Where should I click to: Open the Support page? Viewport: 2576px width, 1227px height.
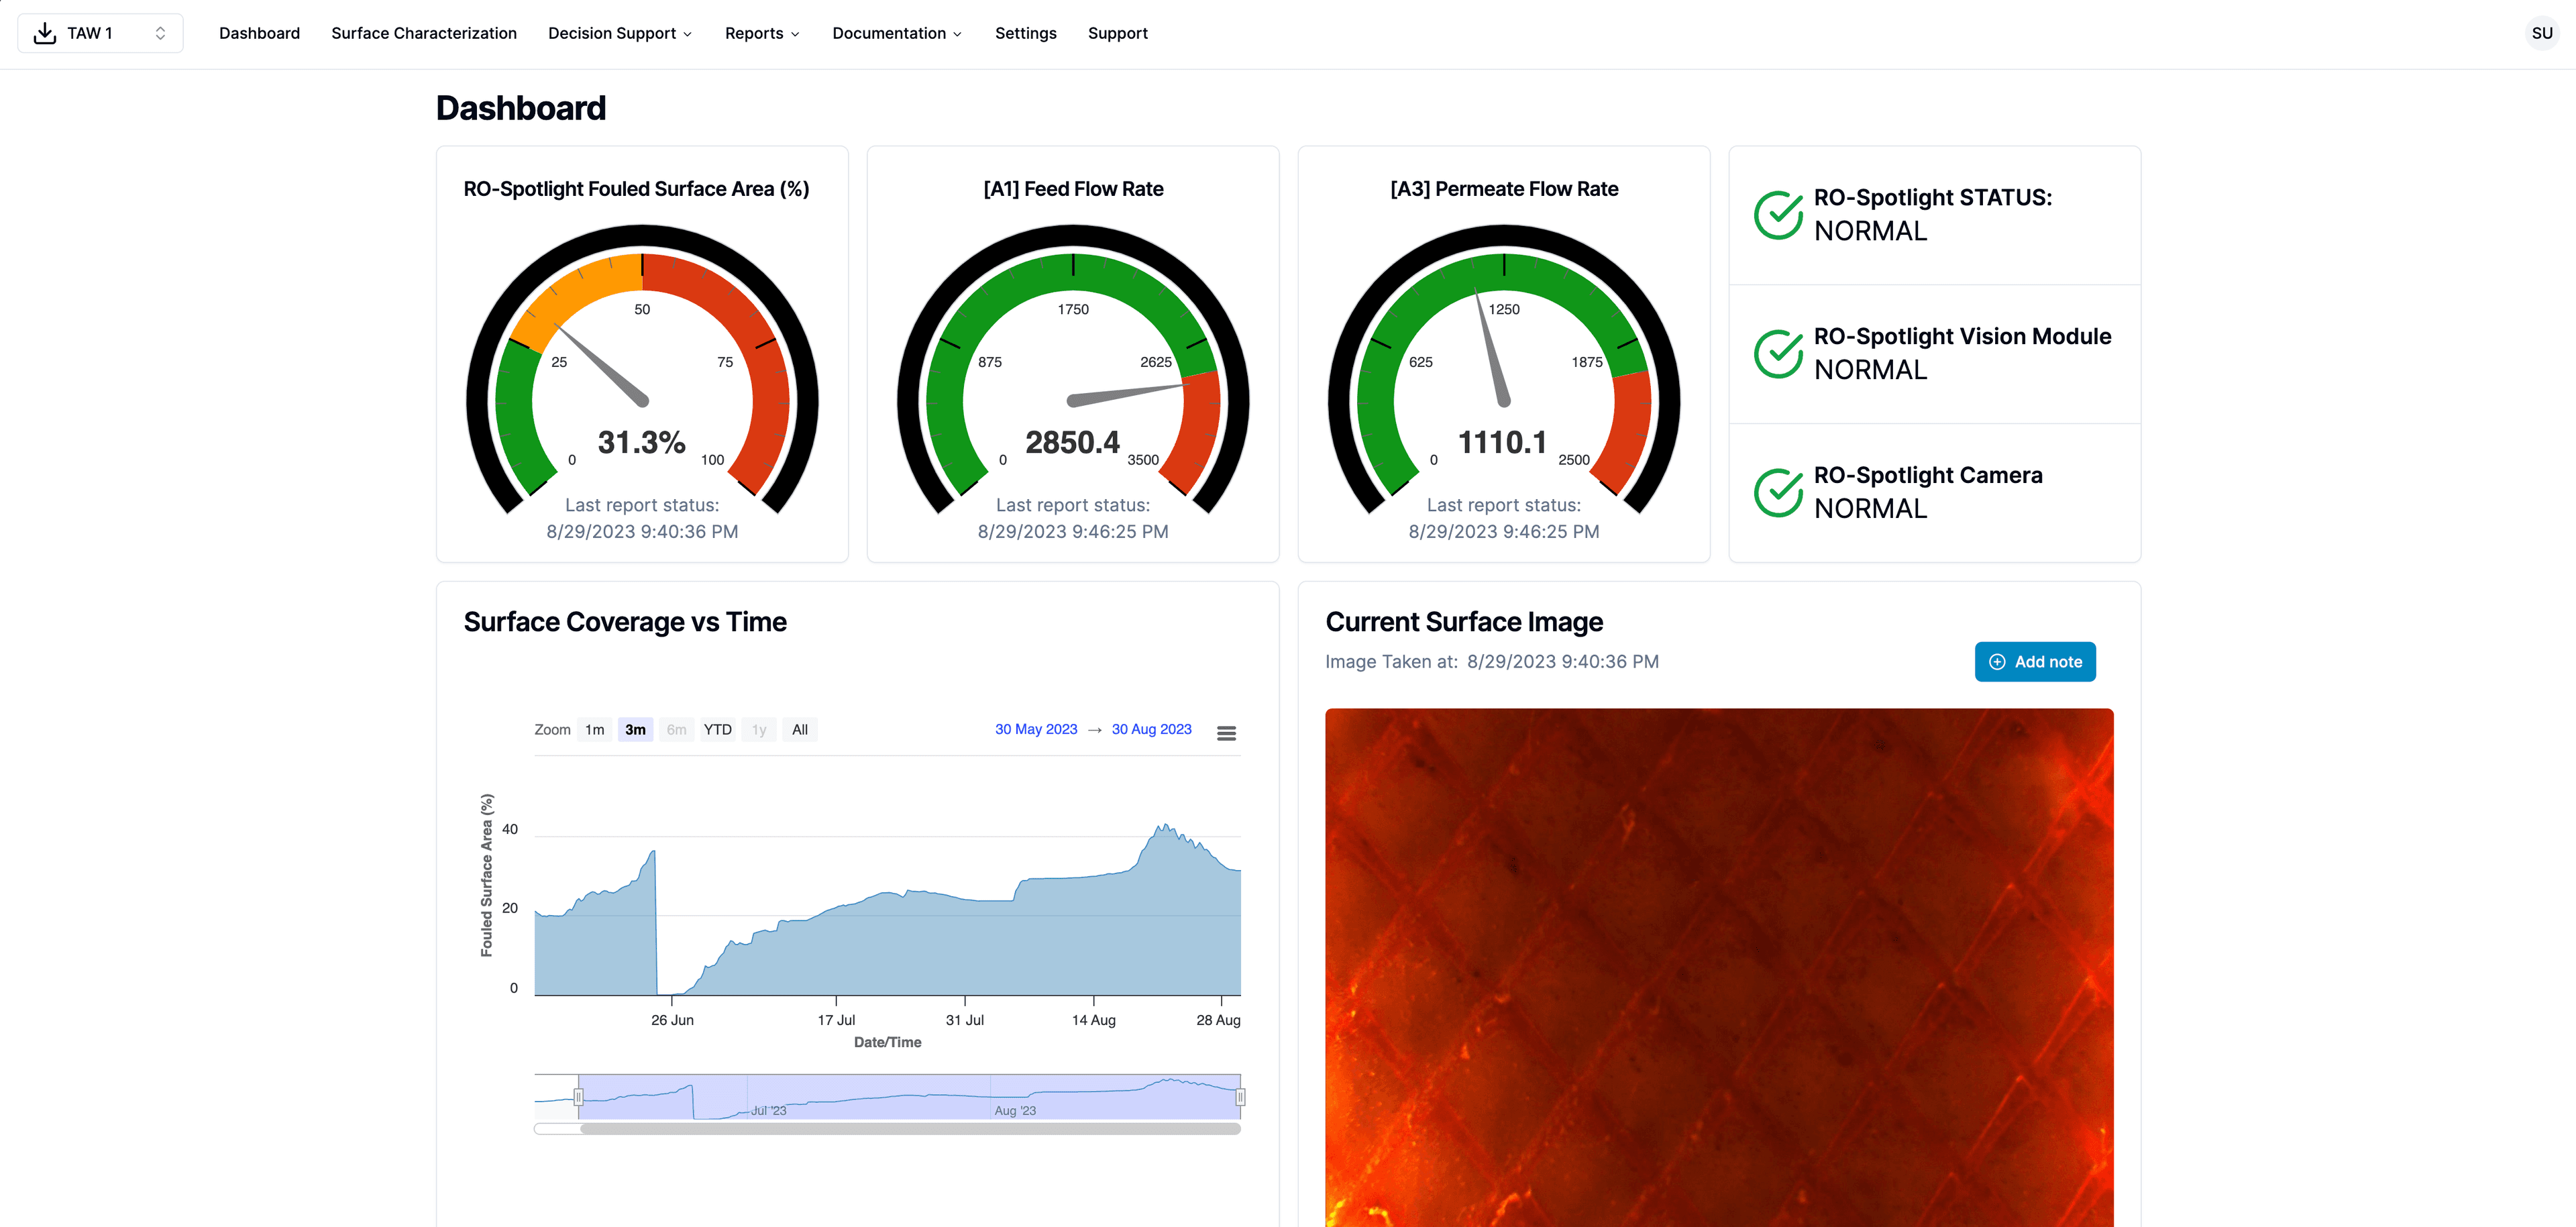tap(1117, 33)
